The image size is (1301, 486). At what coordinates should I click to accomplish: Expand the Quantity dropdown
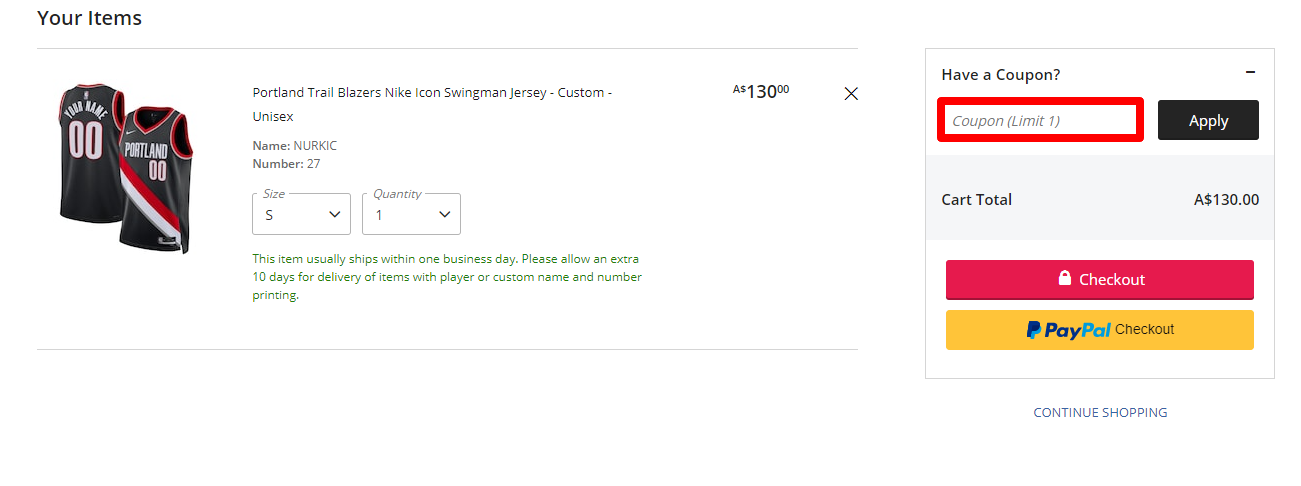coord(411,214)
